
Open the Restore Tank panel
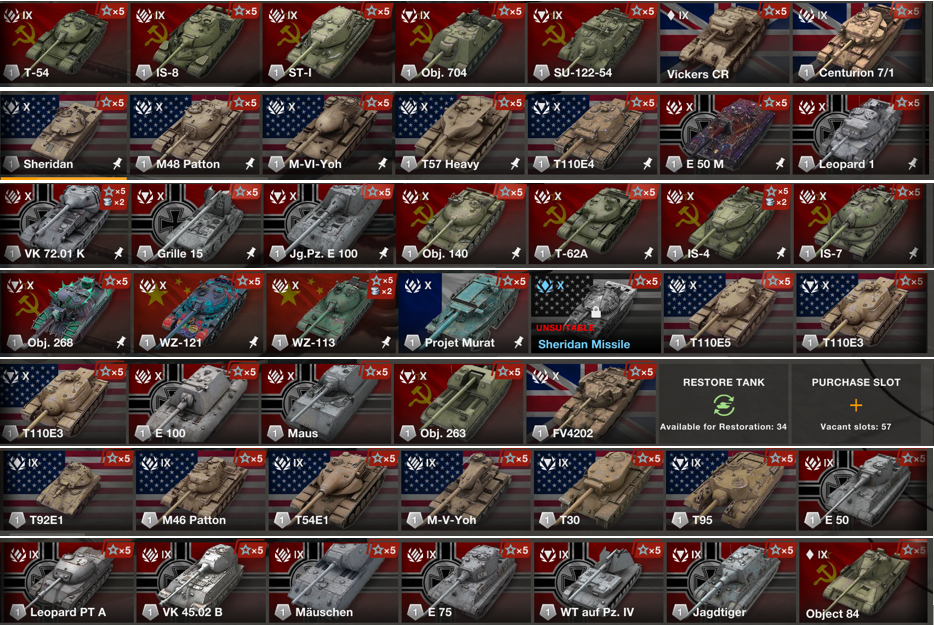pyautogui.click(x=723, y=404)
